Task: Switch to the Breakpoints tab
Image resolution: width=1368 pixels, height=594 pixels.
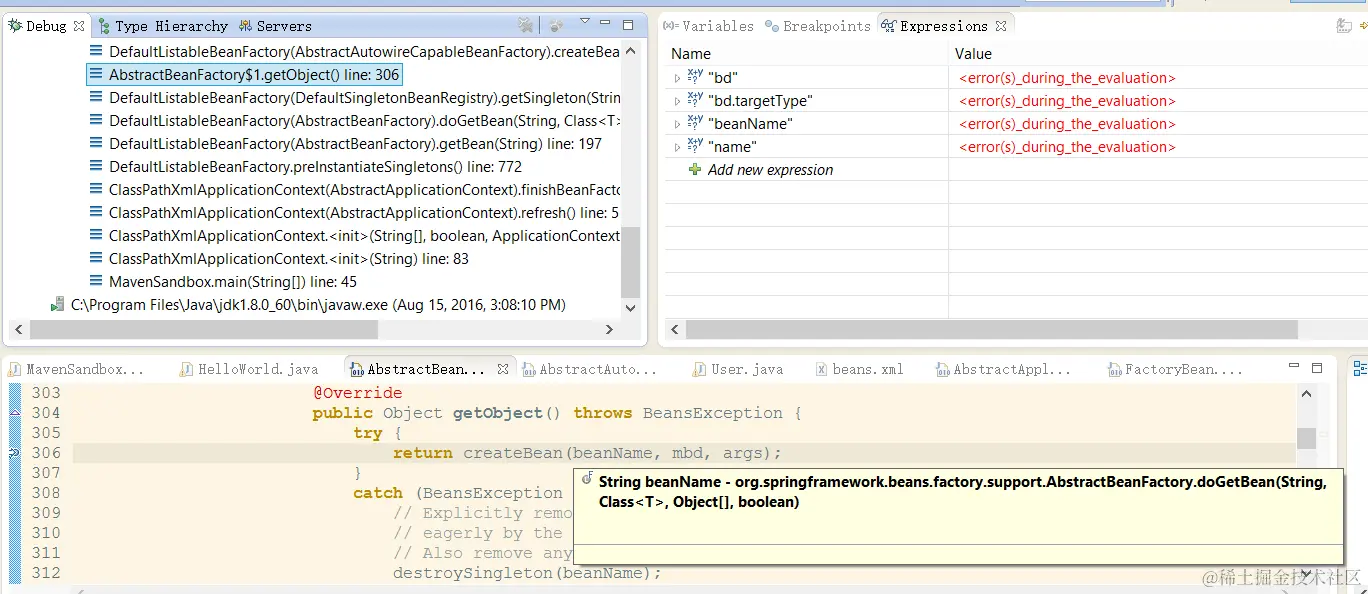Action: tap(817, 26)
